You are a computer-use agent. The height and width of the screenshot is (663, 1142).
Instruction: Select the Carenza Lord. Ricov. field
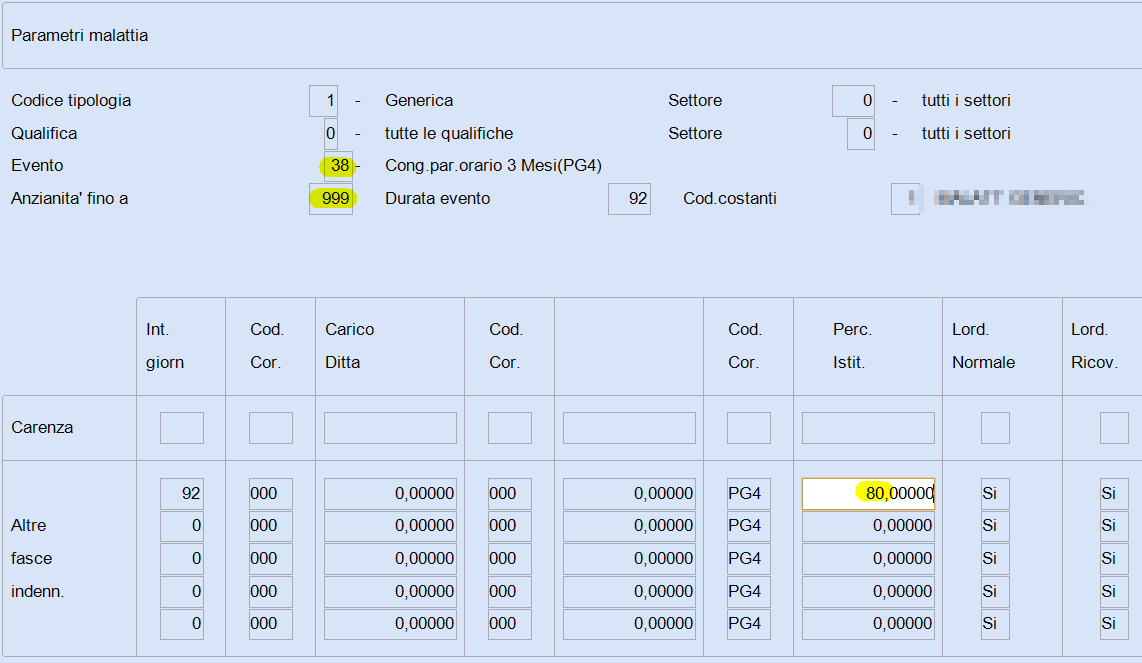1114,428
